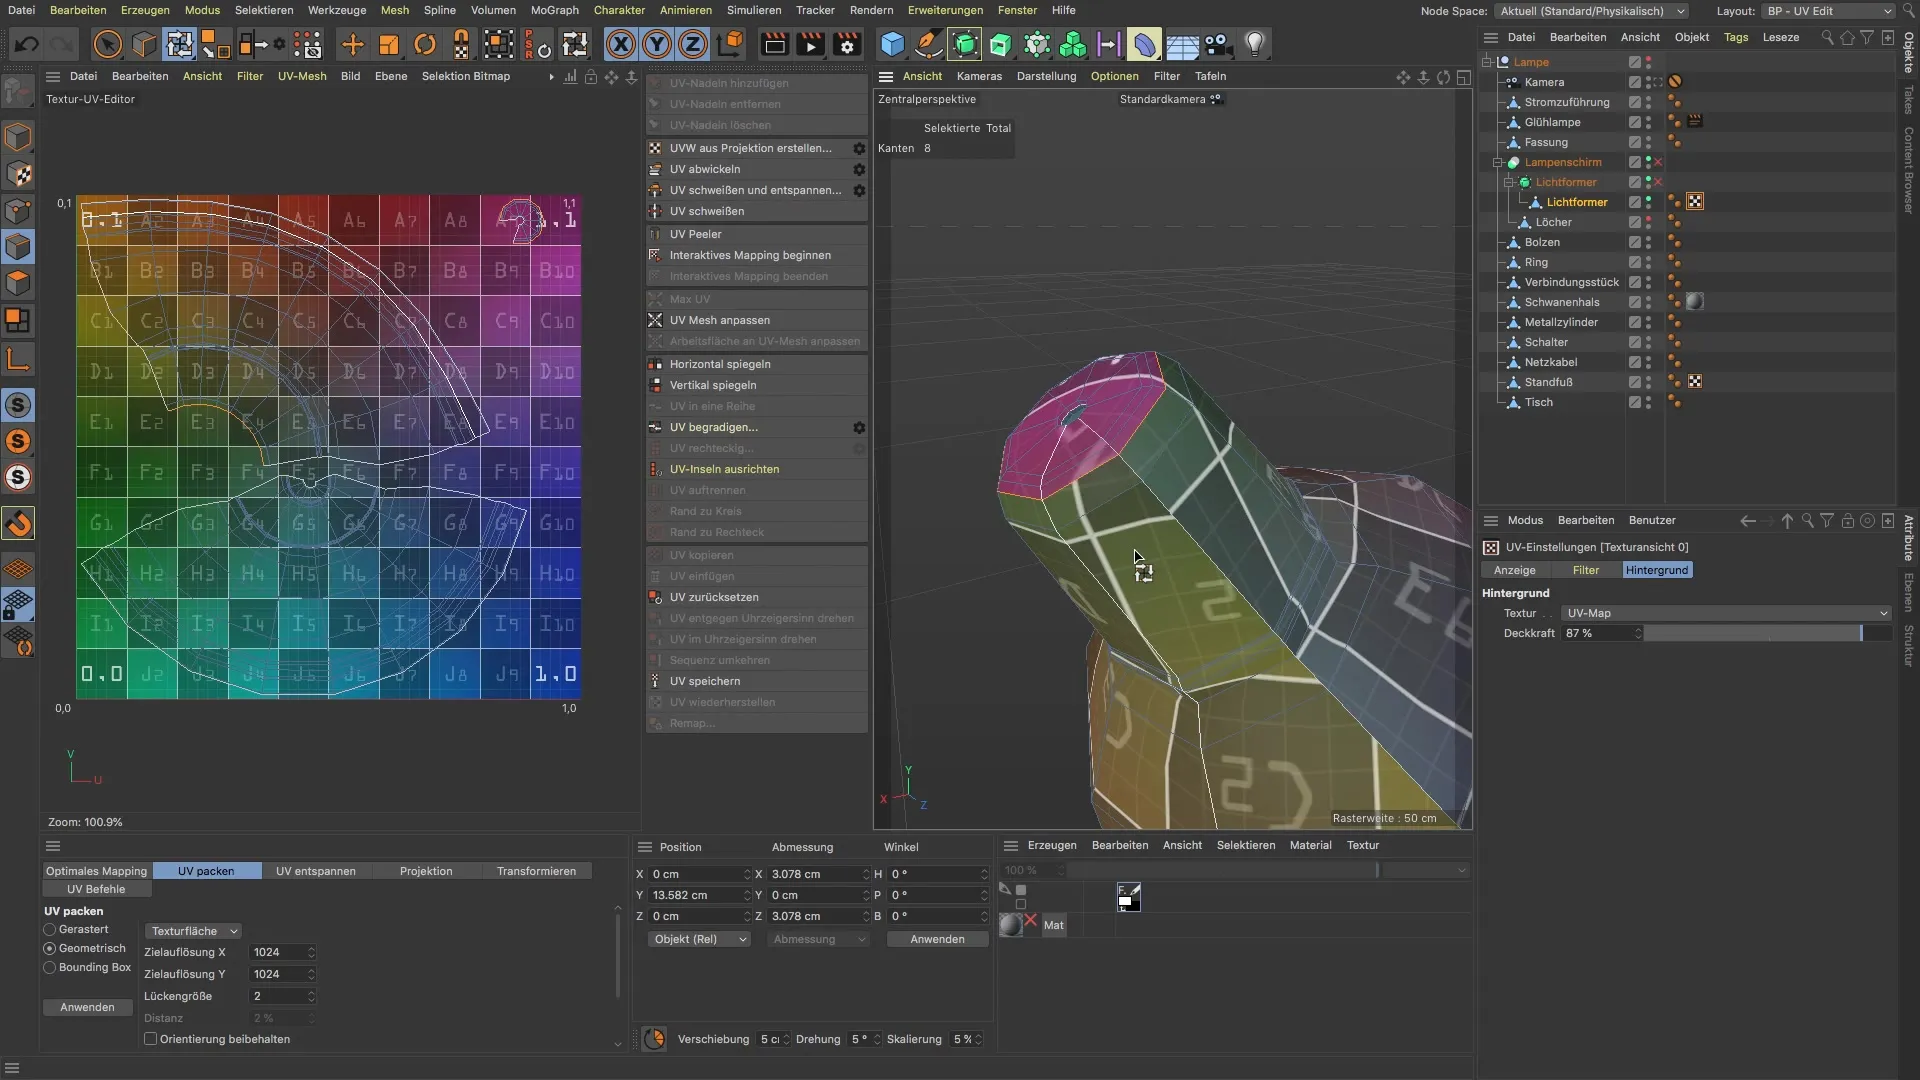This screenshot has height=1080, width=1920.
Task: Collapse the Lampenschirm tree node
Action: 1498,162
